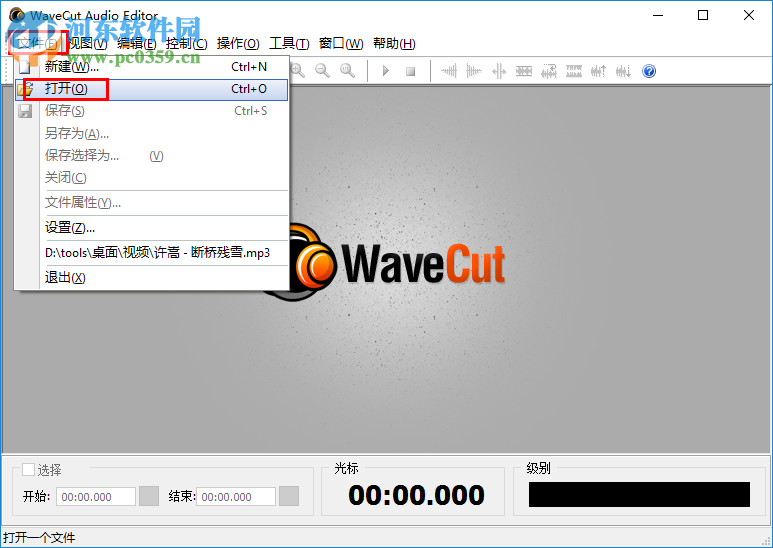Click the zoom-to-fit magnifier icon
The image size is (773, 548).
(348, 71)
